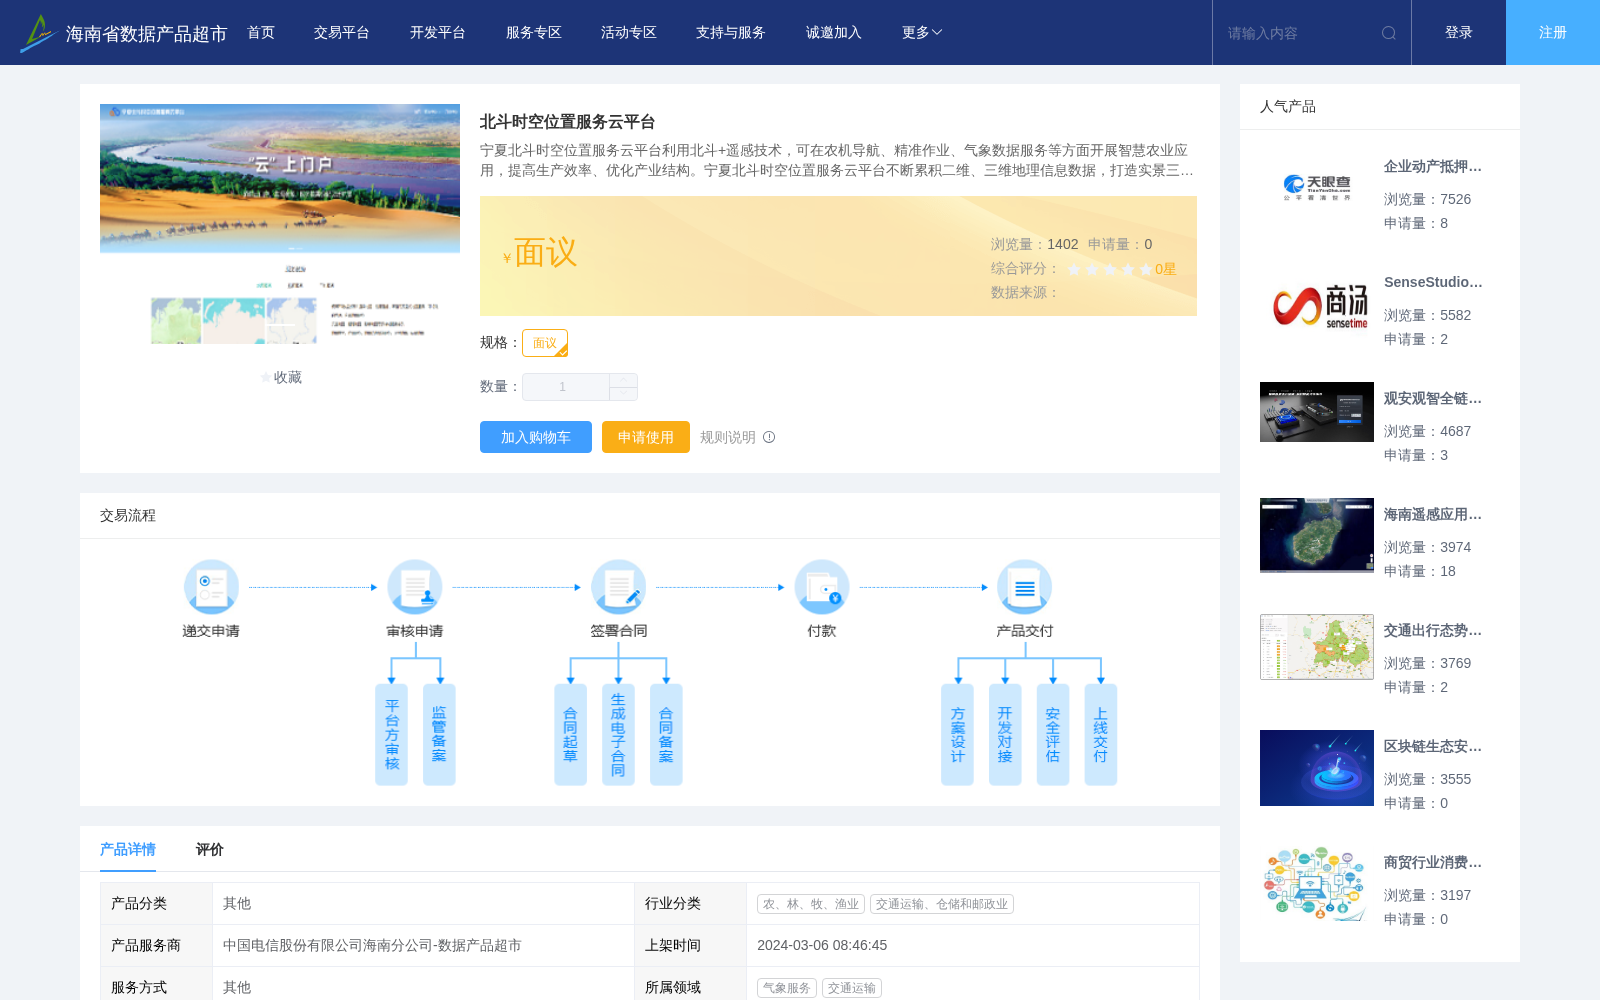Click the 方案设计 sub-step box
This screenshot has width=1600, height=1000.
point(957,735)
